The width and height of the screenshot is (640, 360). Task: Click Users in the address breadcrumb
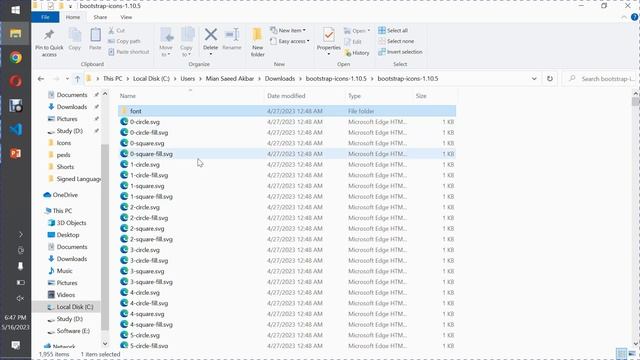188,78
